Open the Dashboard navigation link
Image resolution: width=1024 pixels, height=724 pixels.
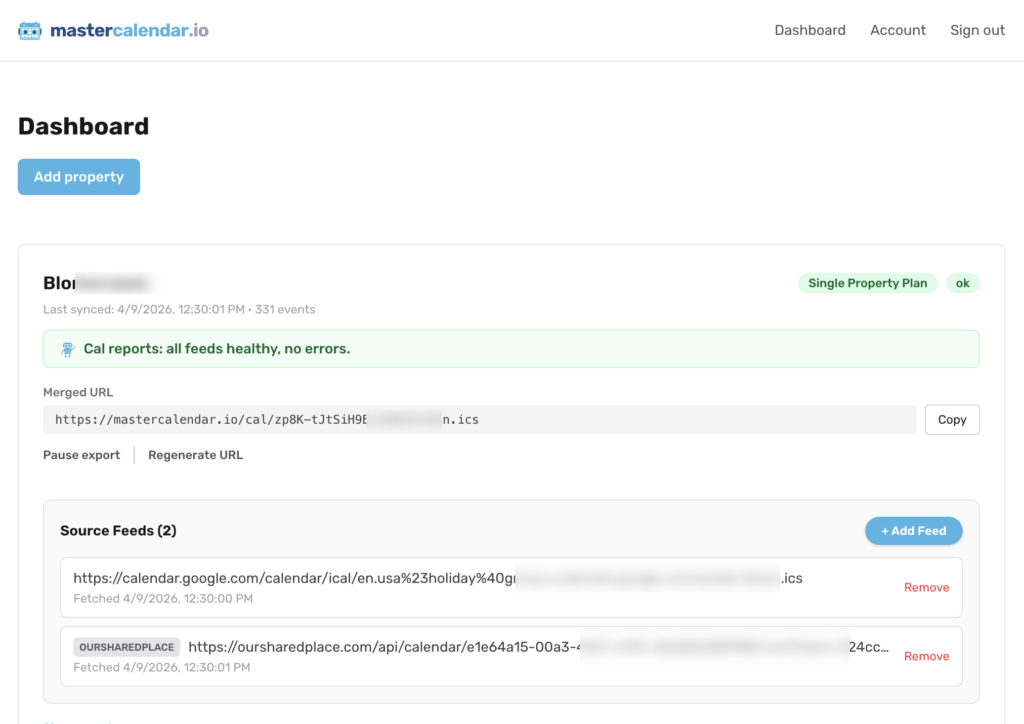(810, 30)
